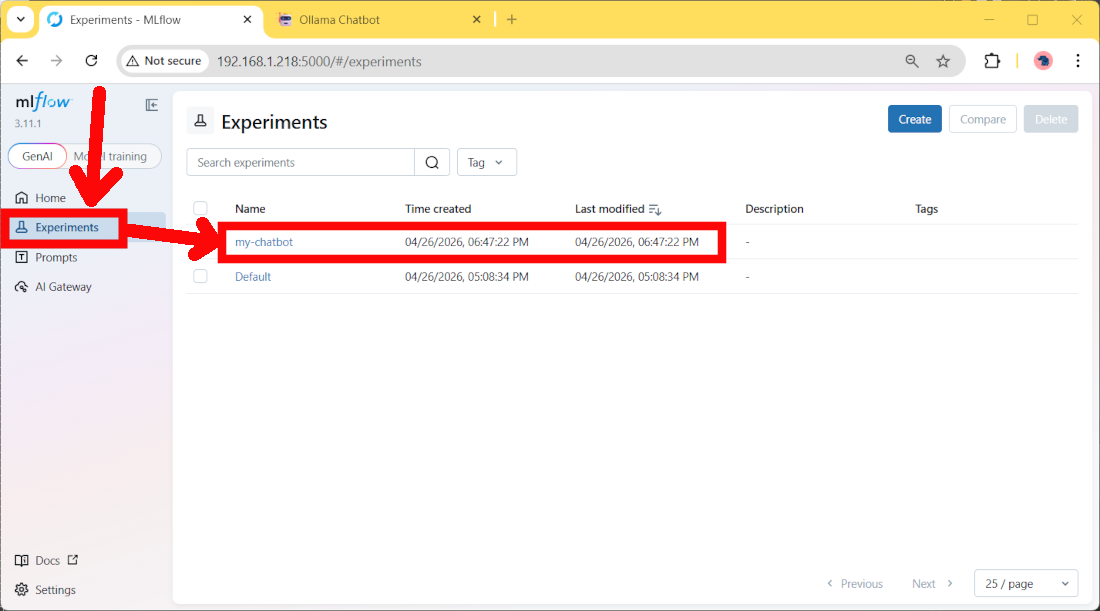Click the mlflow logo
The width and height of the screenshot is (1100, 611).
pyautogui.click(x=42, y=101)
